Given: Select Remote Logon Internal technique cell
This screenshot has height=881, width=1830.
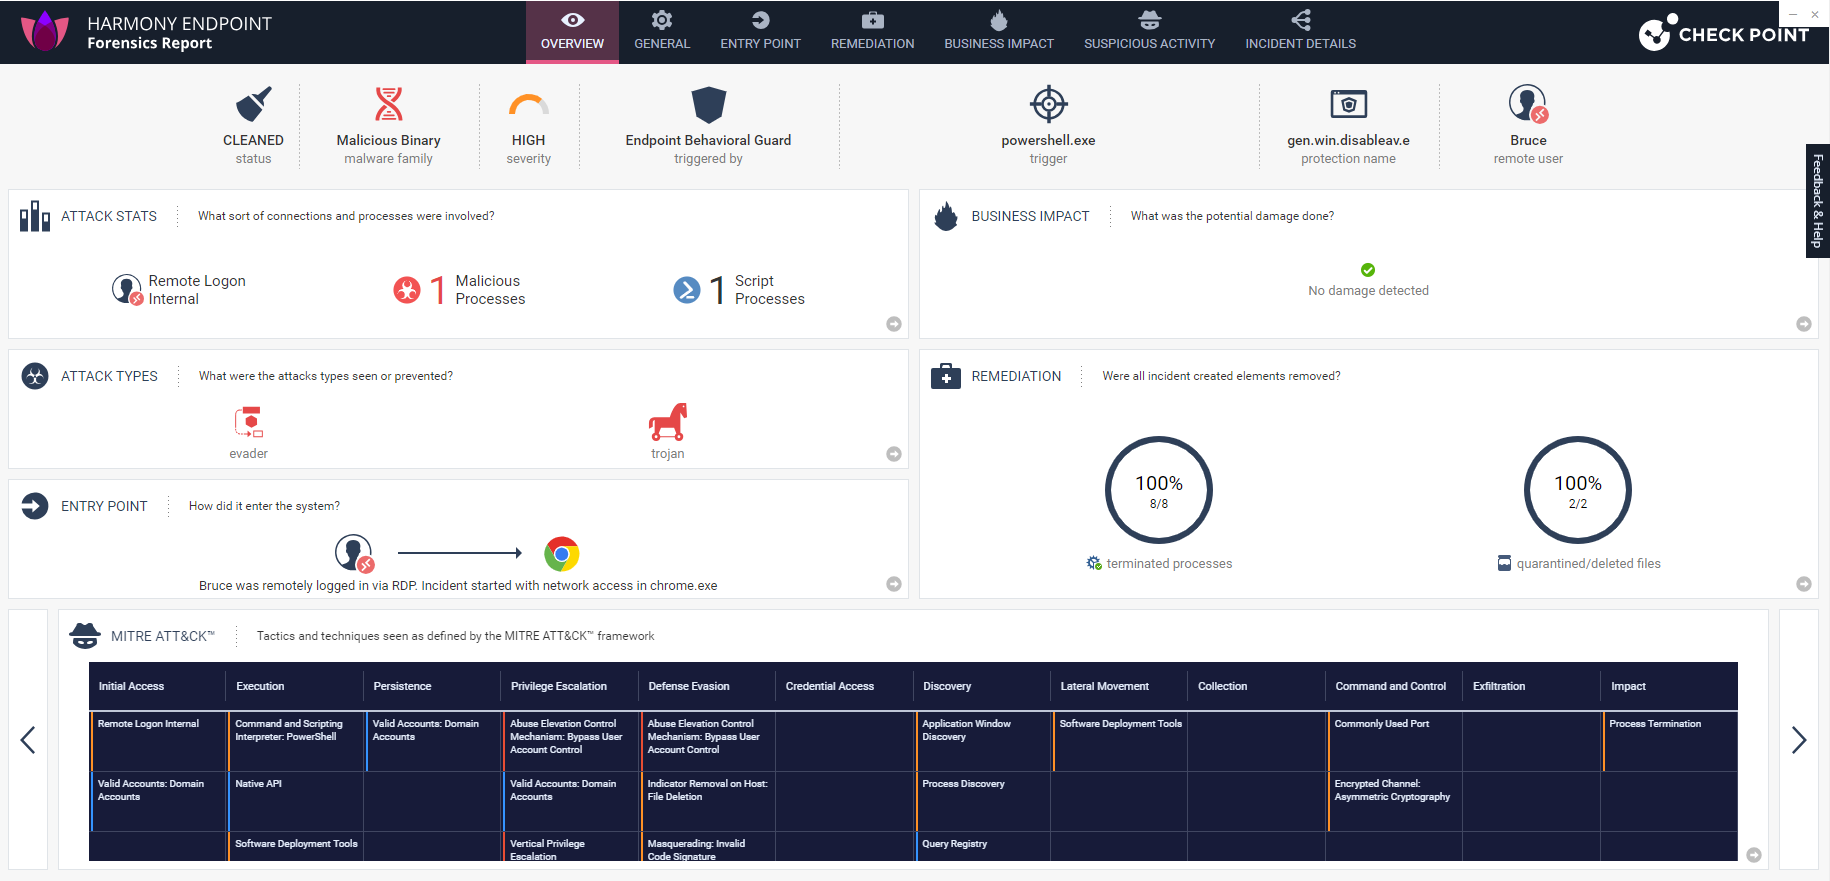Looking at the screenshot, I should 158,741.
